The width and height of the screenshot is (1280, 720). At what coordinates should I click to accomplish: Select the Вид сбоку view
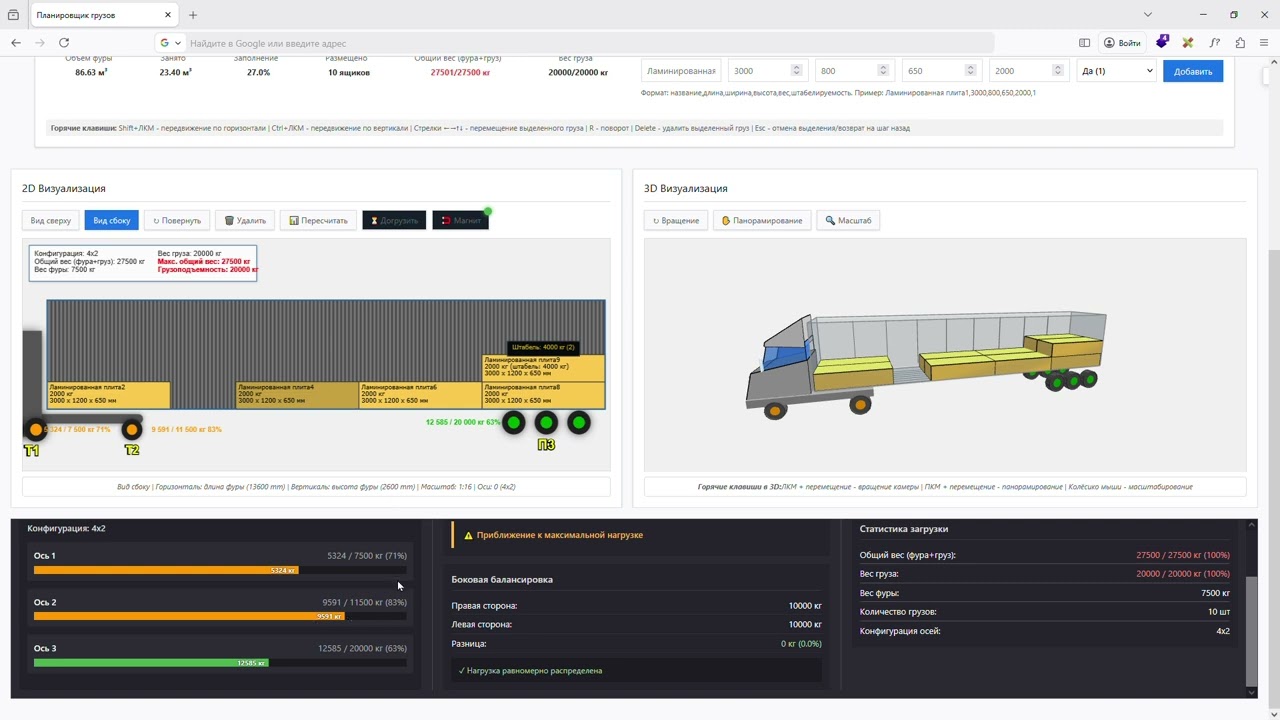pyautogui.click(x=112, y=220)
